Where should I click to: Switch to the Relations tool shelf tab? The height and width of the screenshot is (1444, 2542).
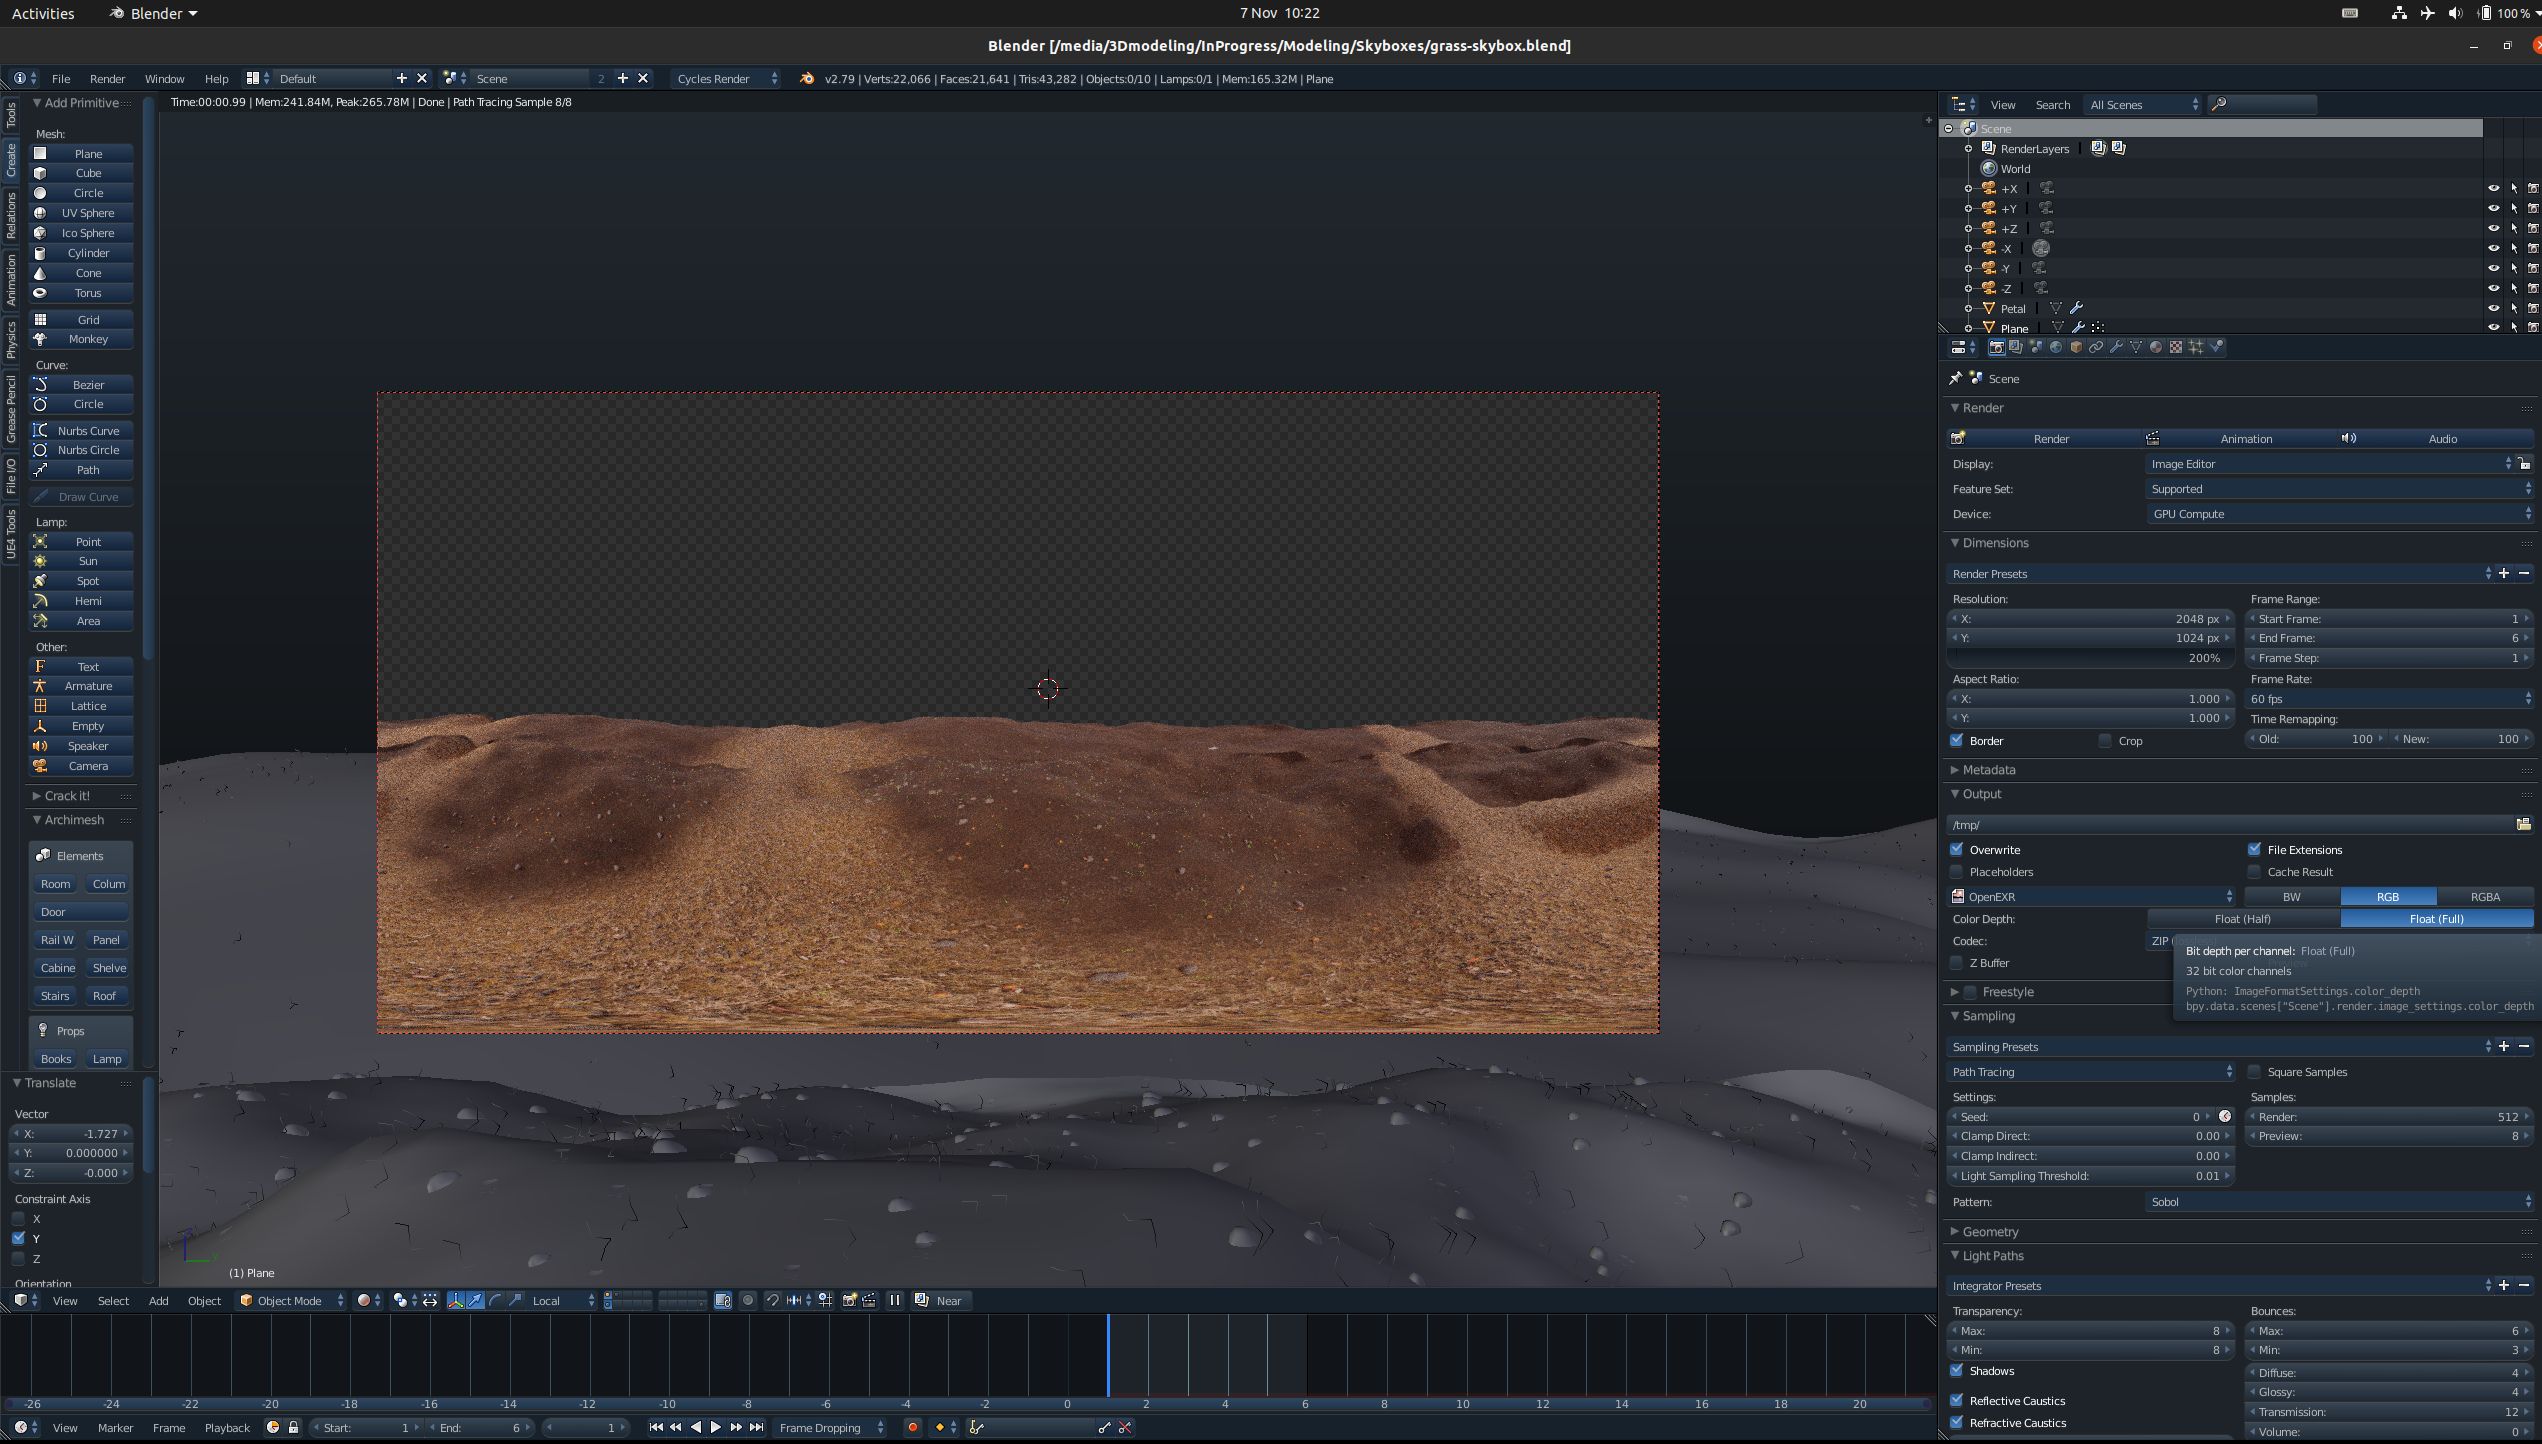click(x=11, y=216)
